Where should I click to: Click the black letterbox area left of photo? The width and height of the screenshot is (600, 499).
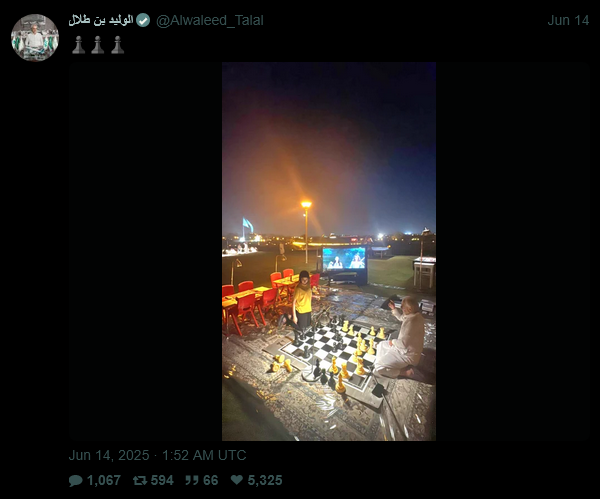tap(145, 251)
